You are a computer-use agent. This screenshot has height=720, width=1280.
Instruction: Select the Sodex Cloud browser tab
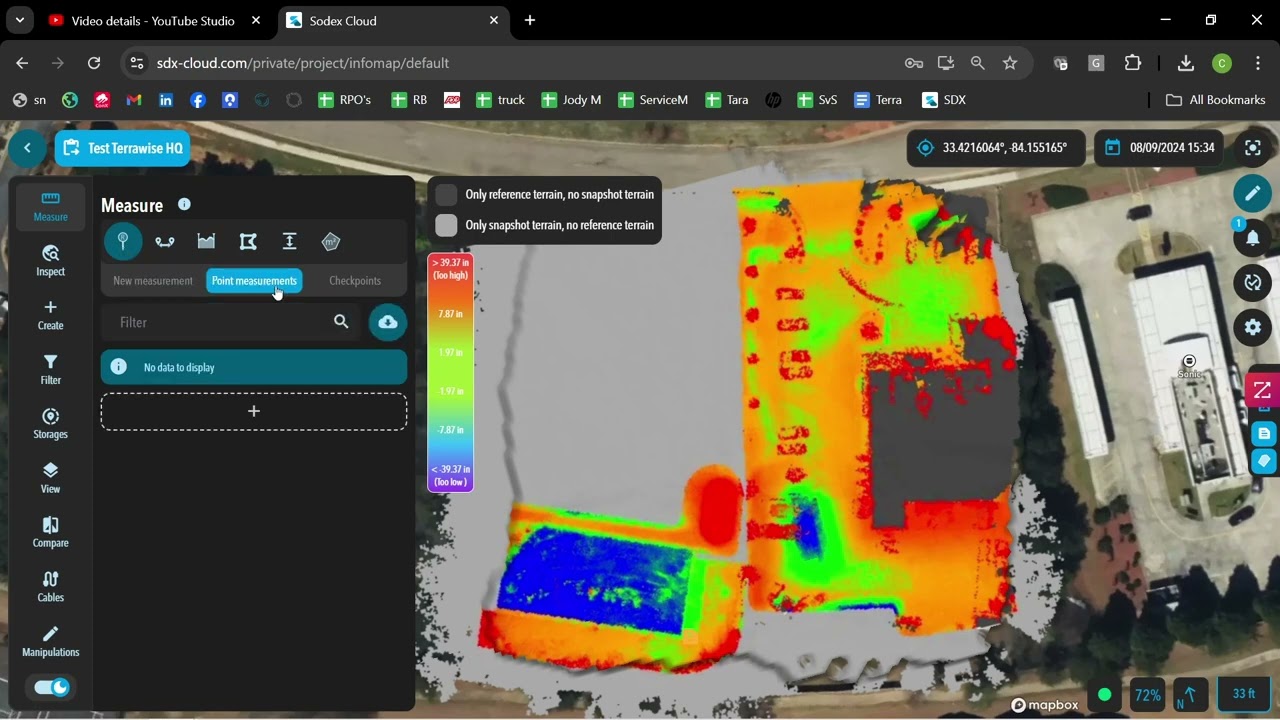(x=391, y=20)
